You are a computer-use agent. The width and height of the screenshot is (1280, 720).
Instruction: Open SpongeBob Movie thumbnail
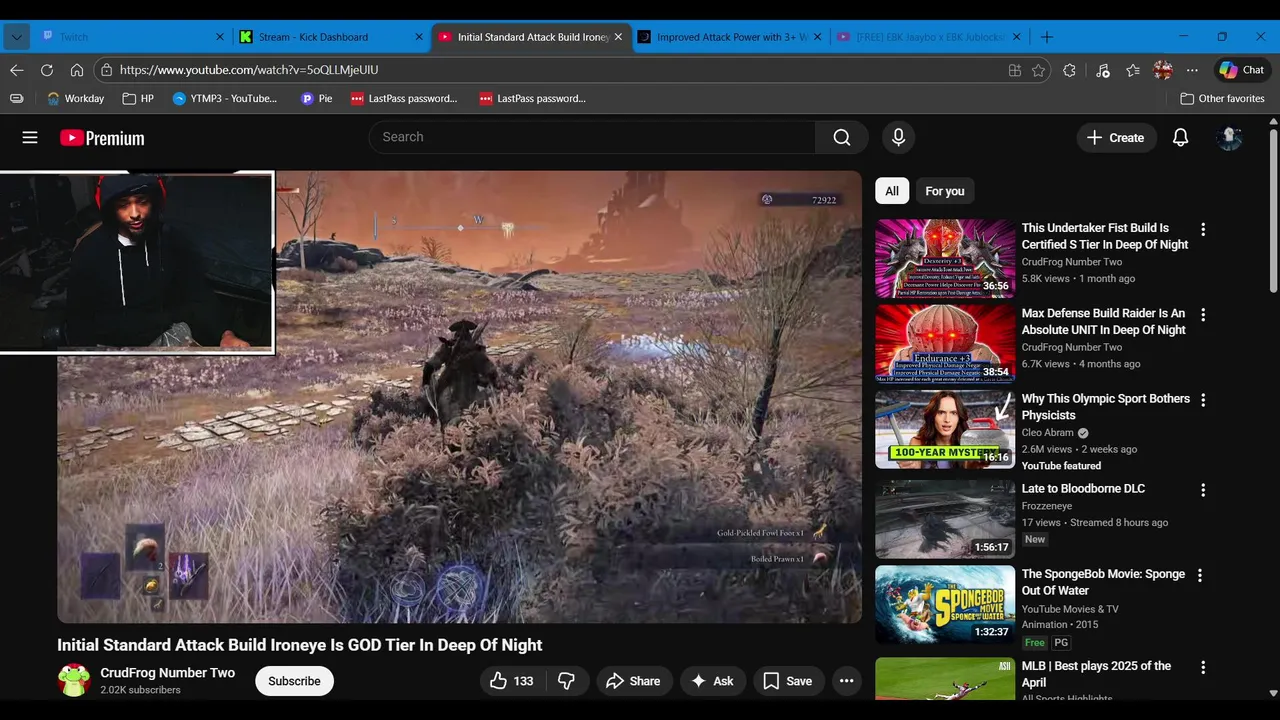point(945,605)
